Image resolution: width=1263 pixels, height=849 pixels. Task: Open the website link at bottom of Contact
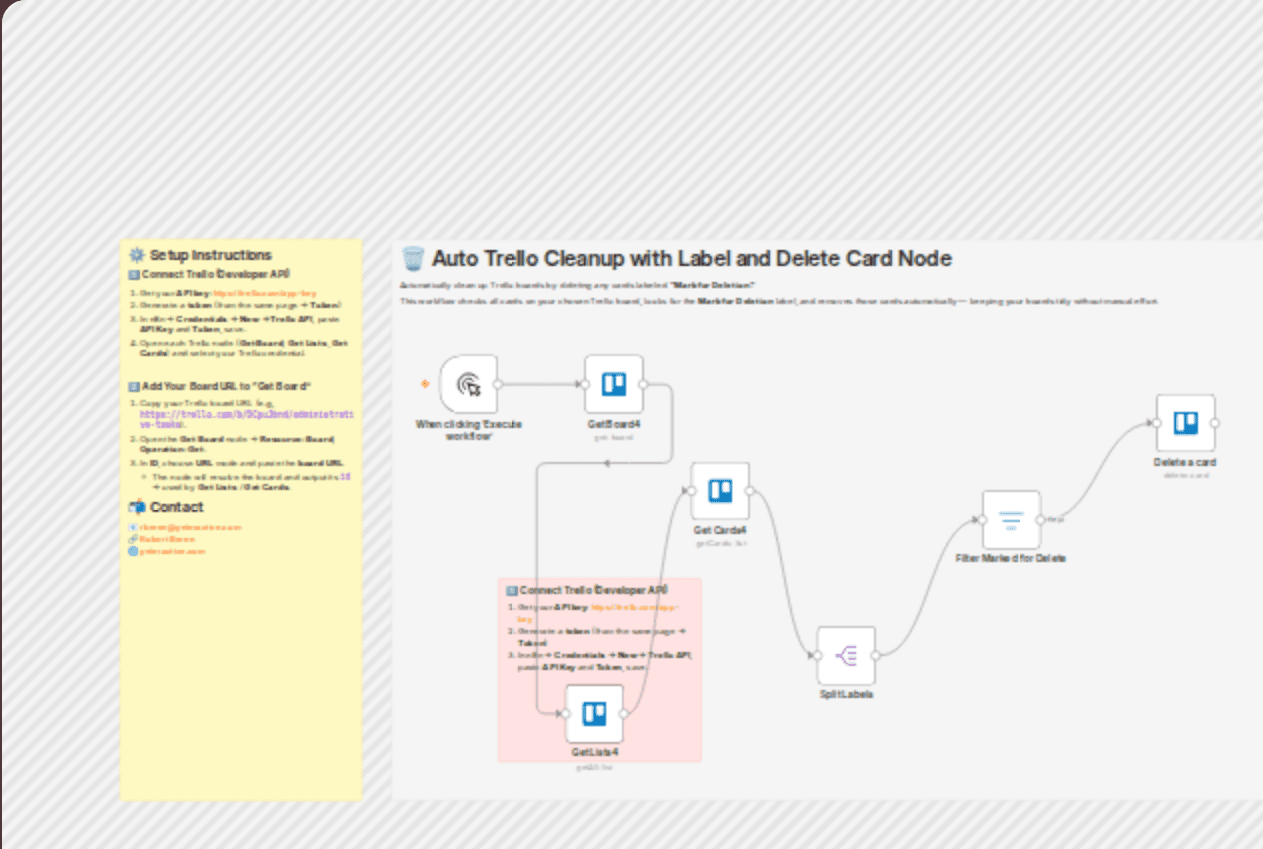tap(172, 551)
